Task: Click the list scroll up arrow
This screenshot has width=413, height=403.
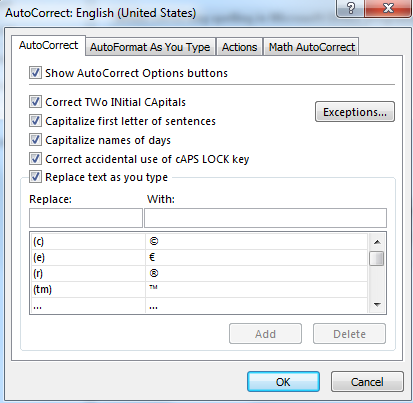Action: tap(377, 242)
